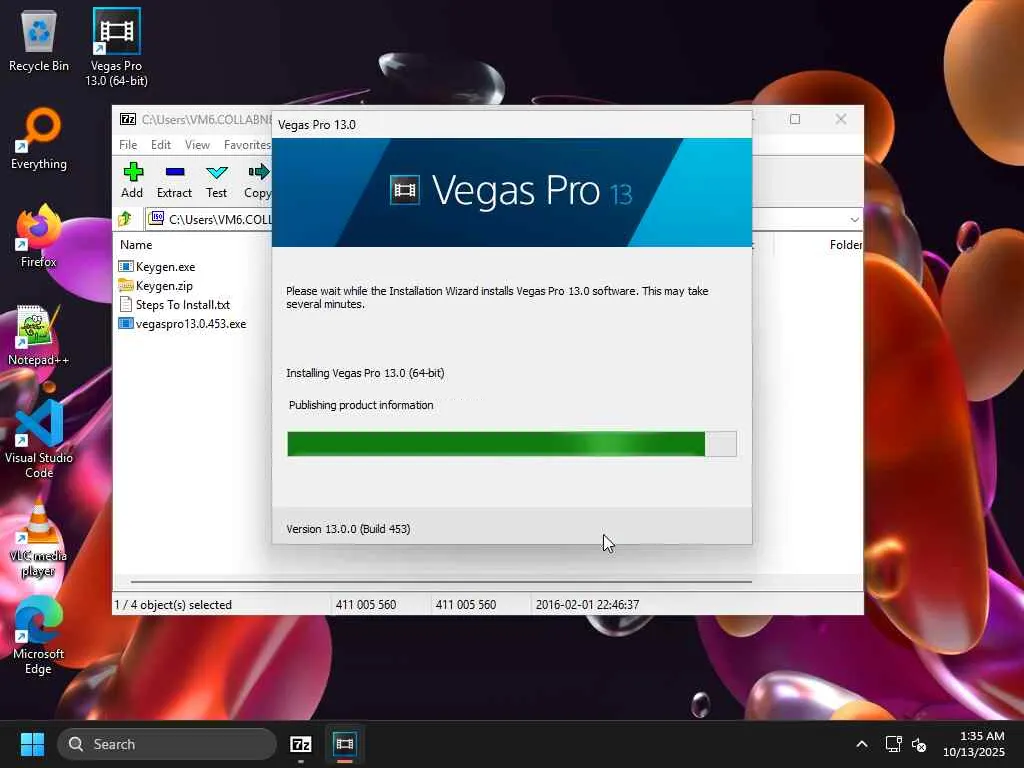1024x768 pixels.
Task: Click the Extract tool in 7-Zip
Action: (174, 180)
